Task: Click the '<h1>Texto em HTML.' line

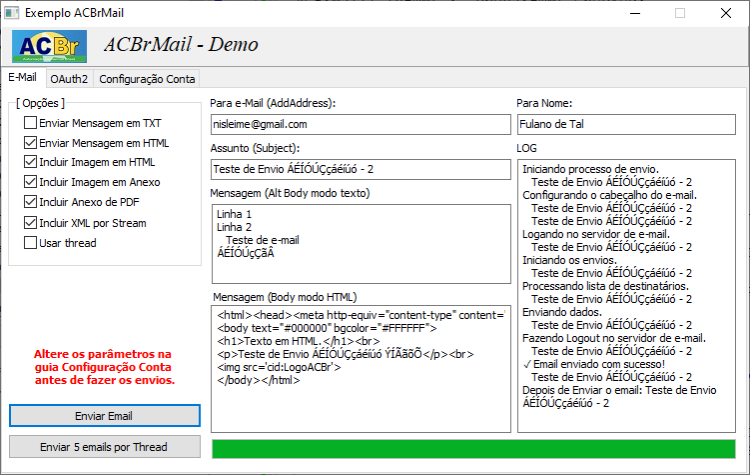Action: point(298,341)
